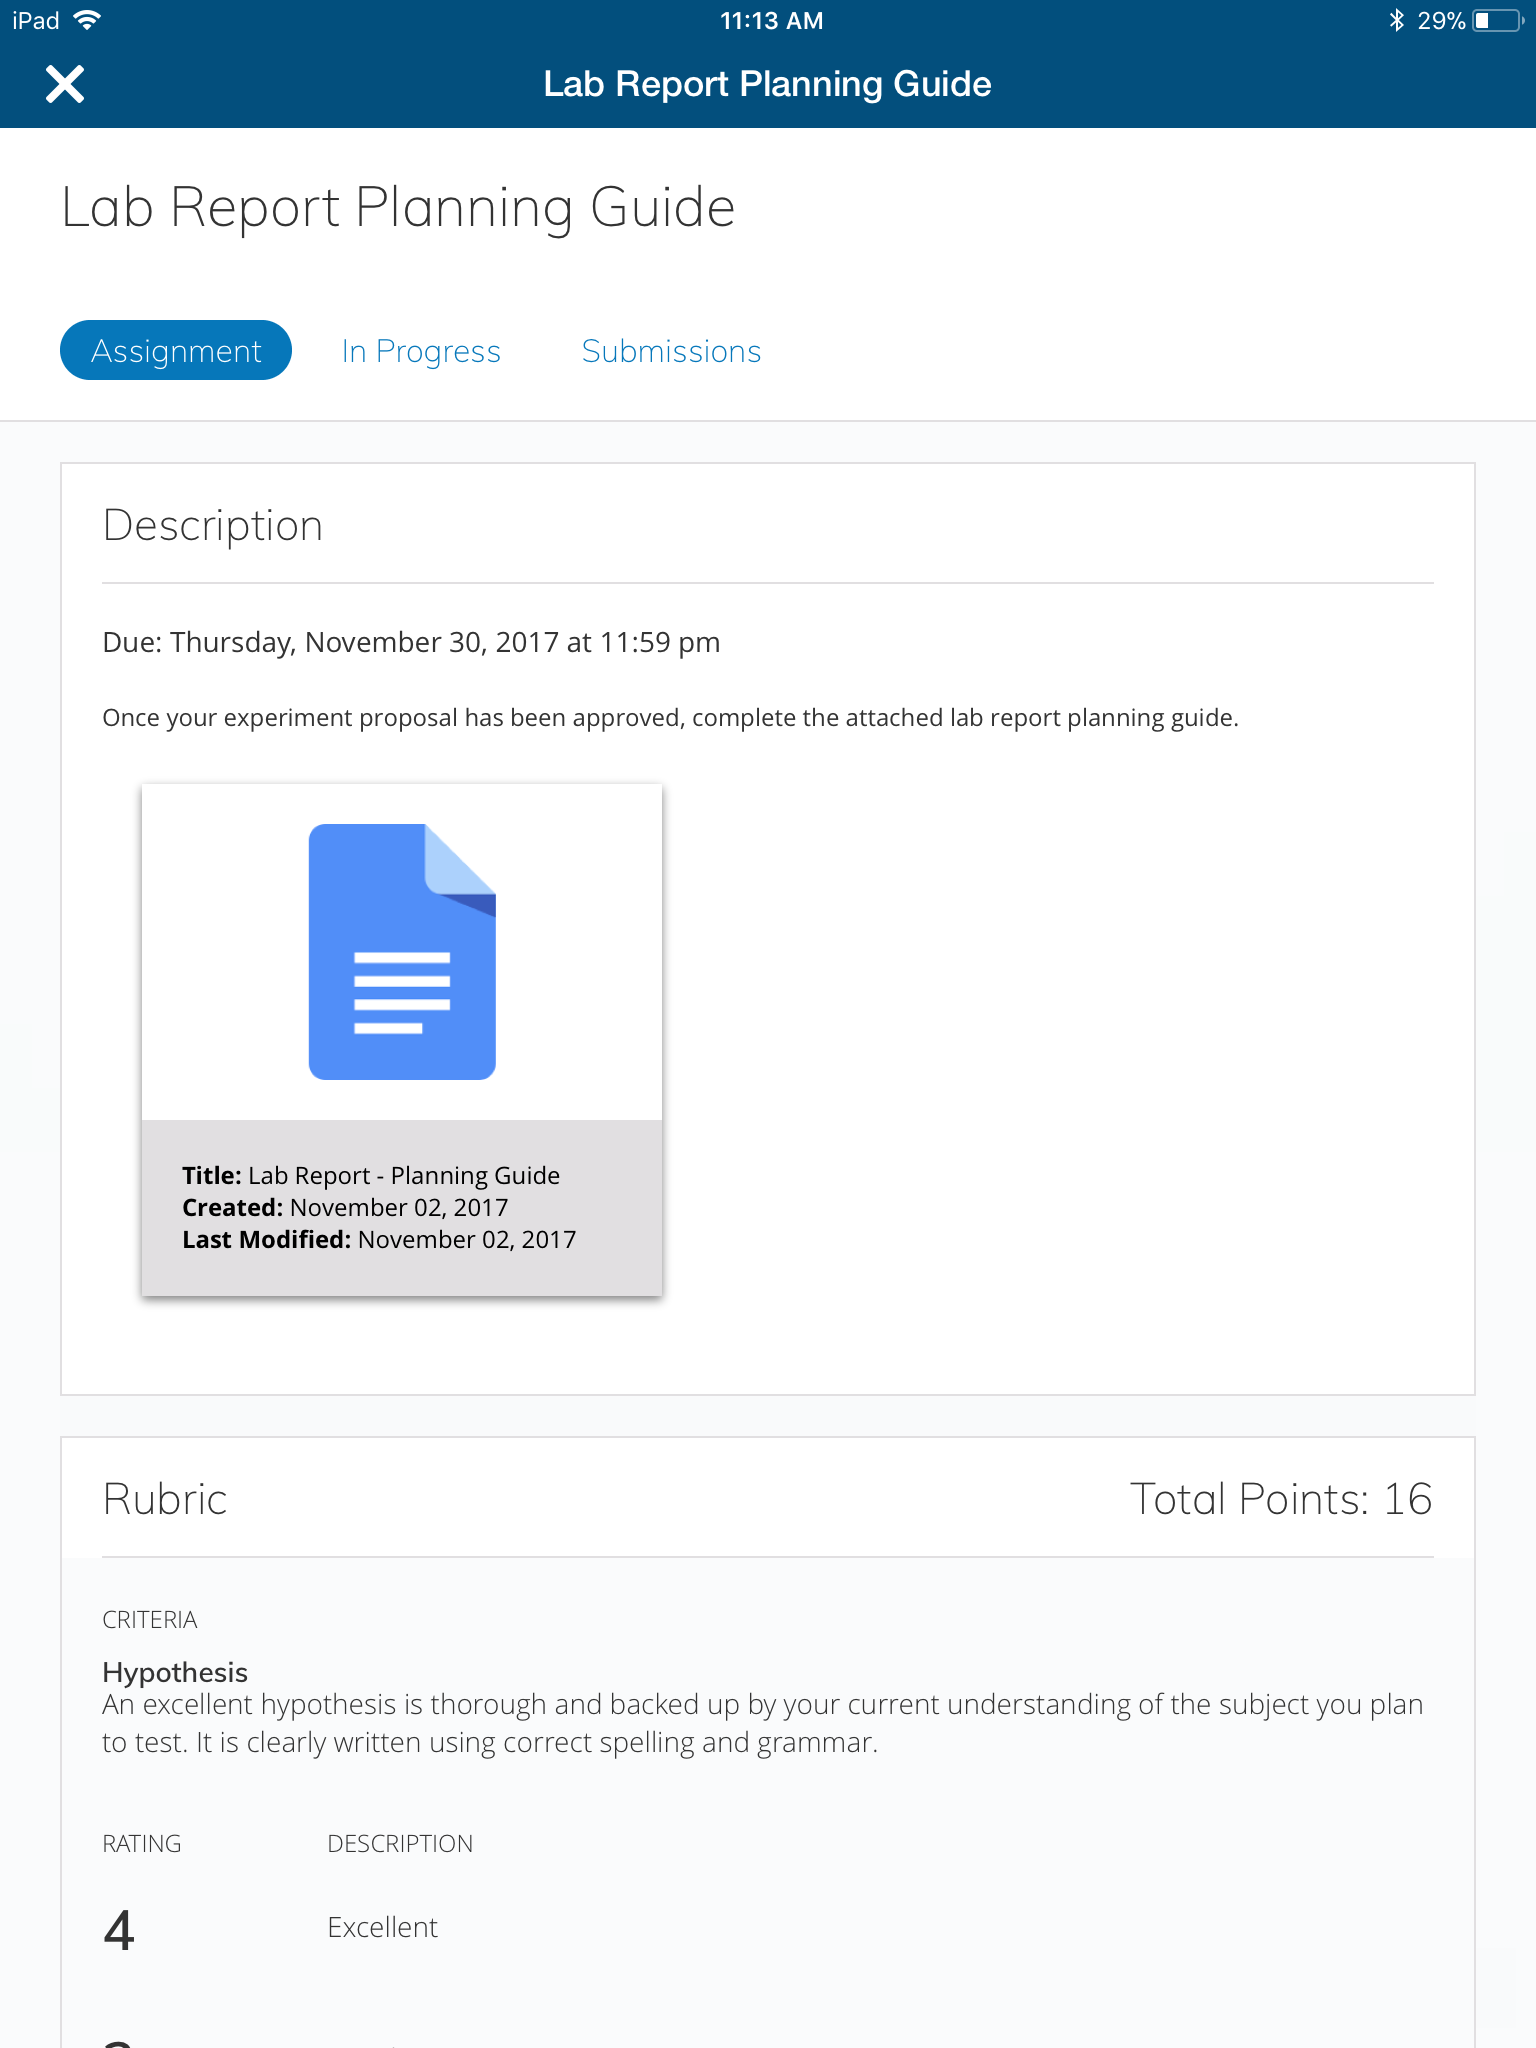The image size is (1536, 2048).
Task: Click the Description section heading
Action: pos(213,526)
